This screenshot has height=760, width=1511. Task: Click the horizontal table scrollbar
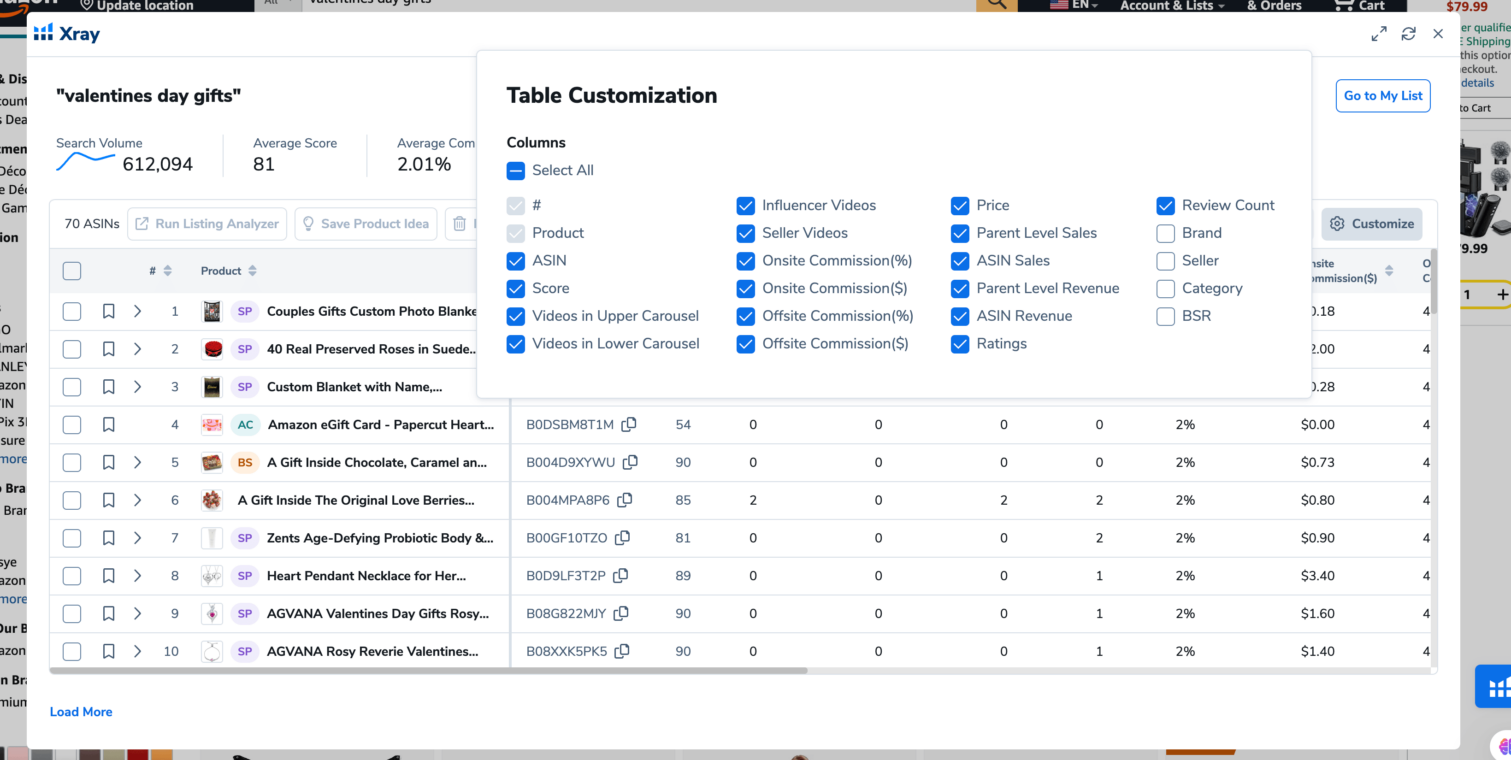coord(428,670)
